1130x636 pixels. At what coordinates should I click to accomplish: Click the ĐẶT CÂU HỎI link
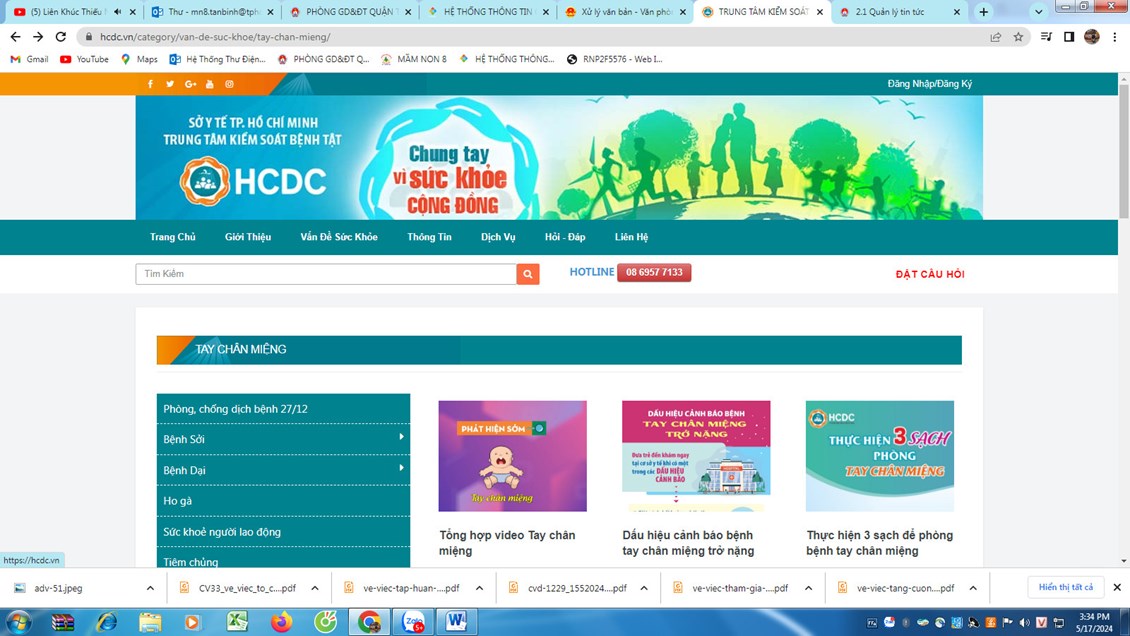point(929,274)
